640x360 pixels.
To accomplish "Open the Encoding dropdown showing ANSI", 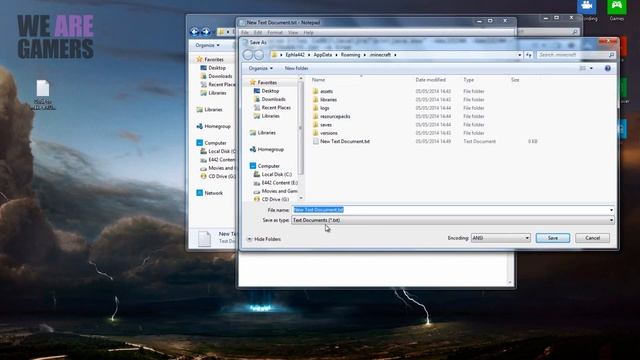I will [501, 238].
